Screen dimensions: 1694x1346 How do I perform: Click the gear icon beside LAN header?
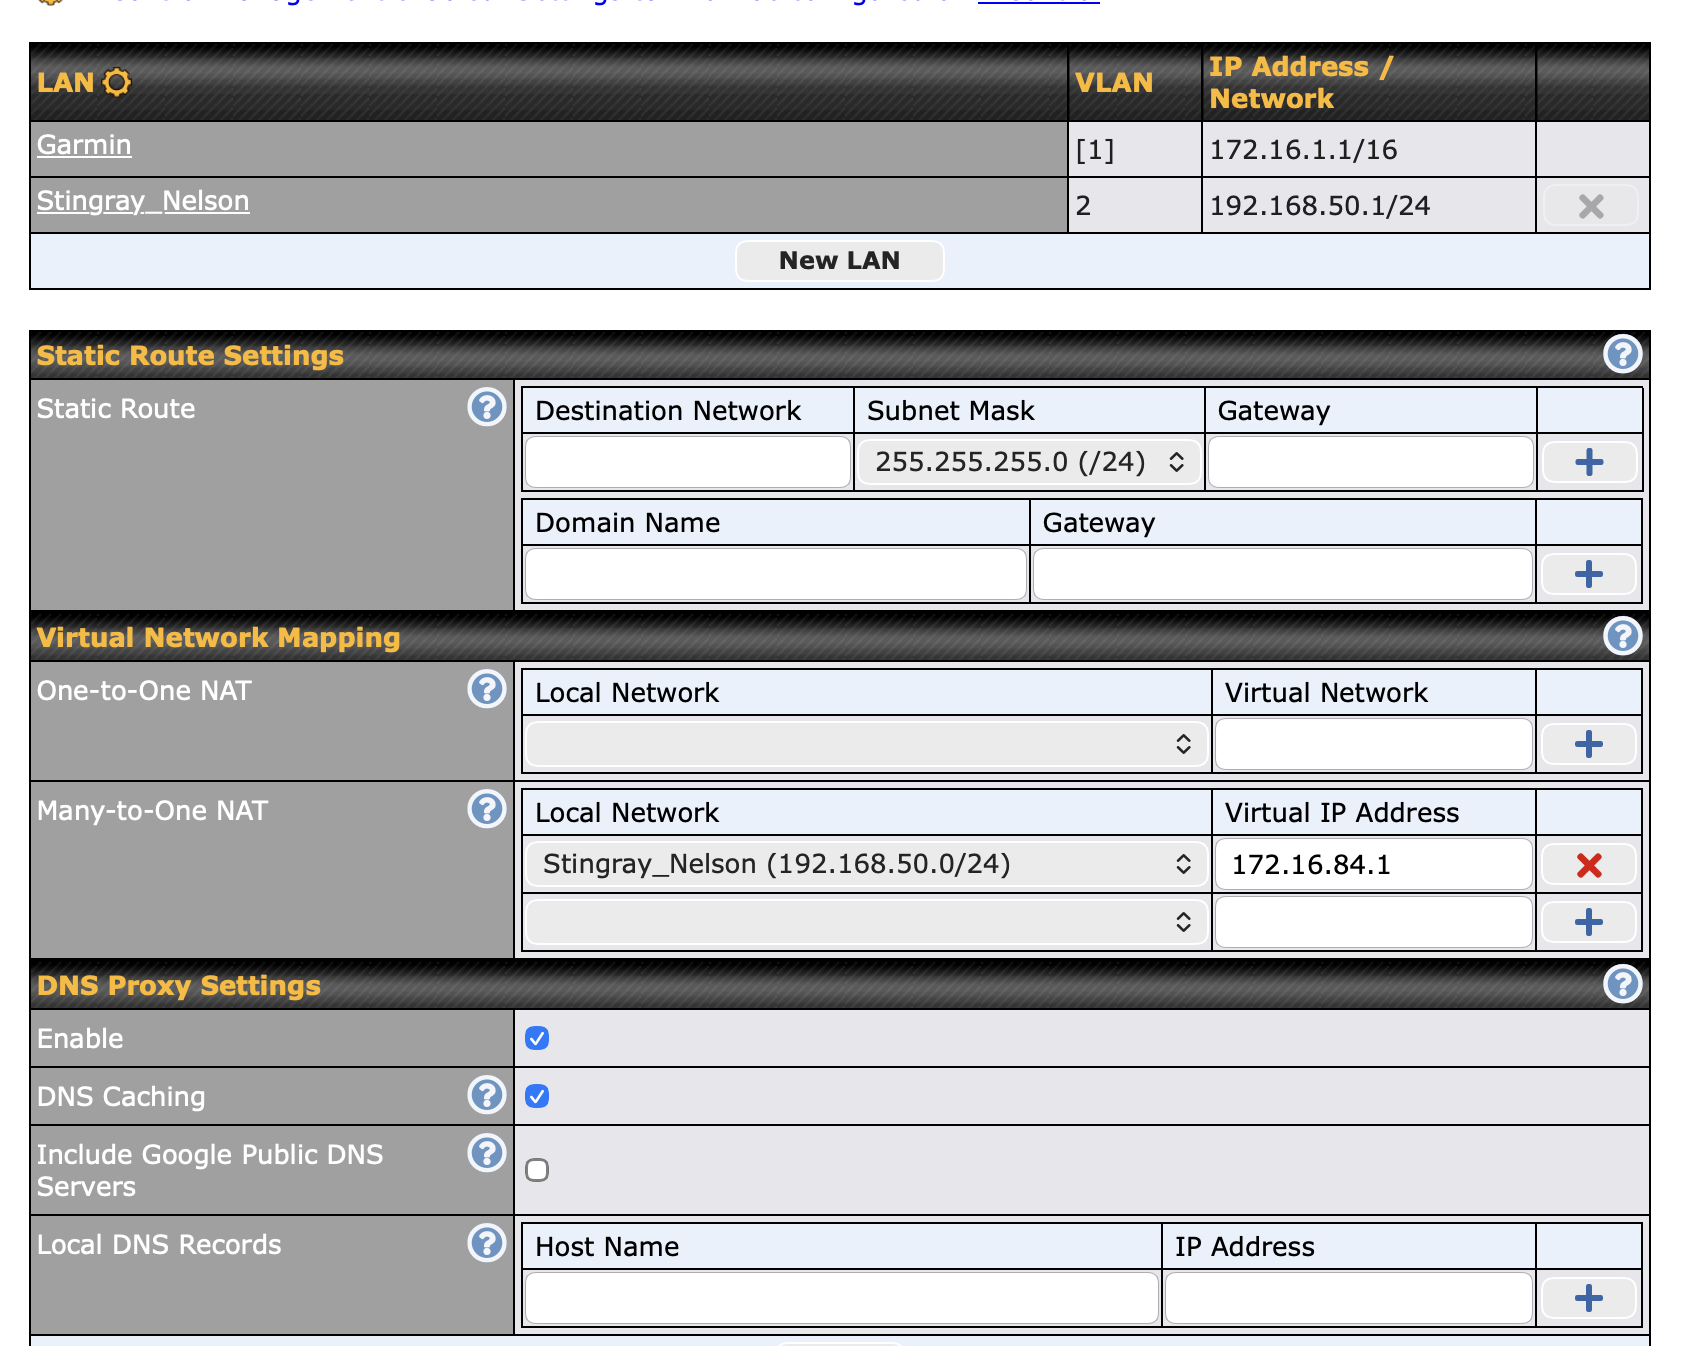click(x=117, y=82)
